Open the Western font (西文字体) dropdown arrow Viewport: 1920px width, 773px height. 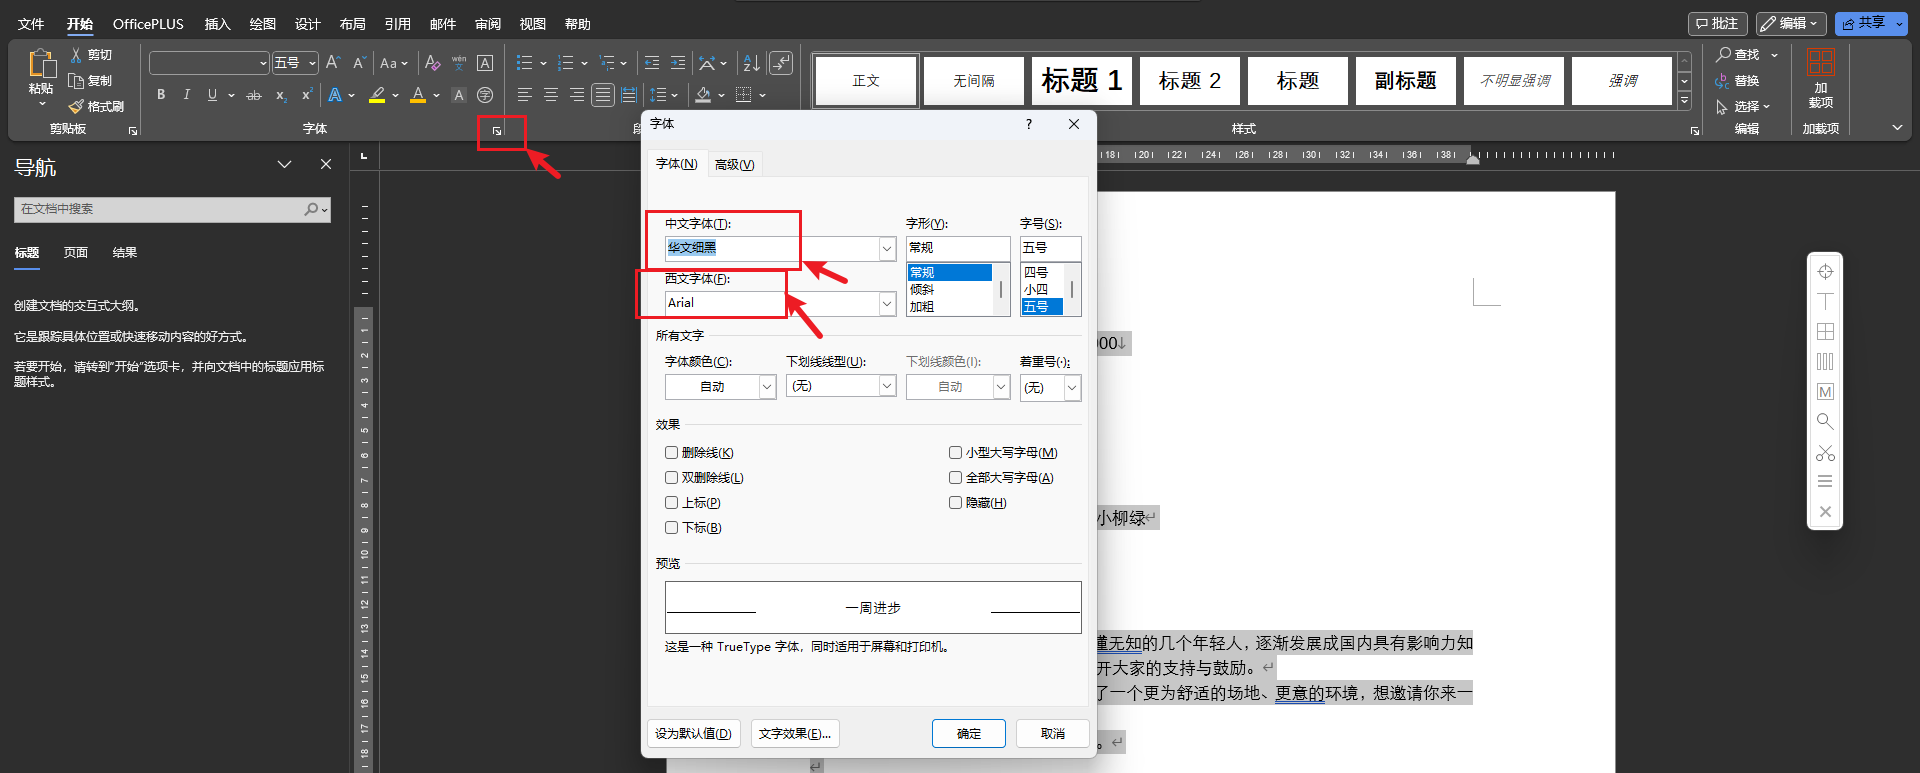[887, 303]
